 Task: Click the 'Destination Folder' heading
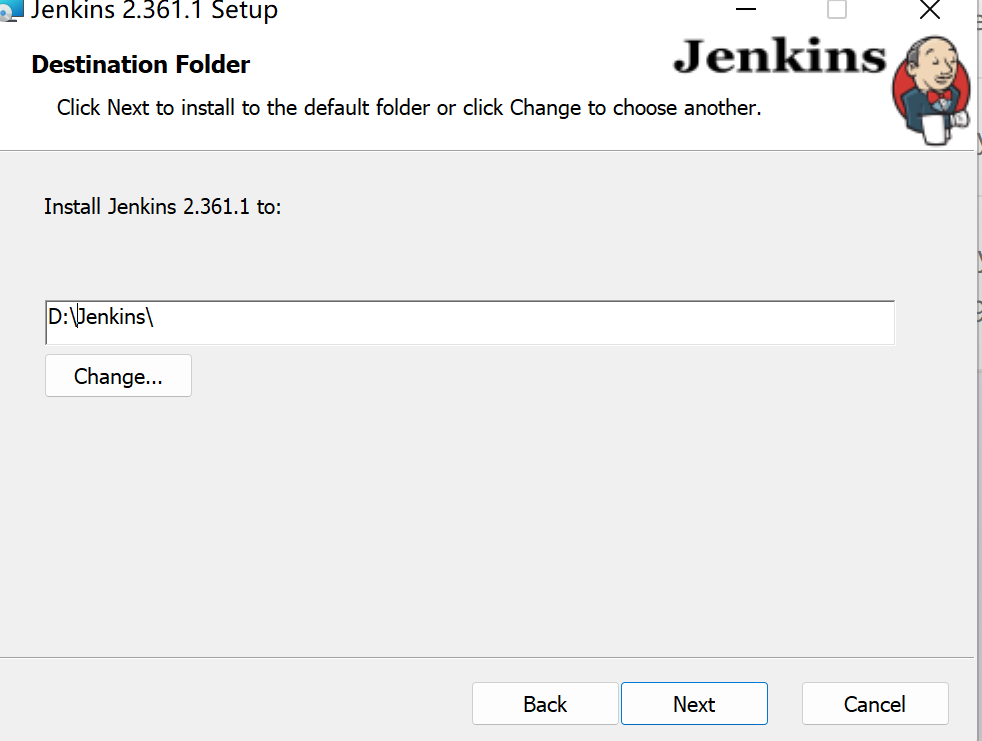pos(141,65)
